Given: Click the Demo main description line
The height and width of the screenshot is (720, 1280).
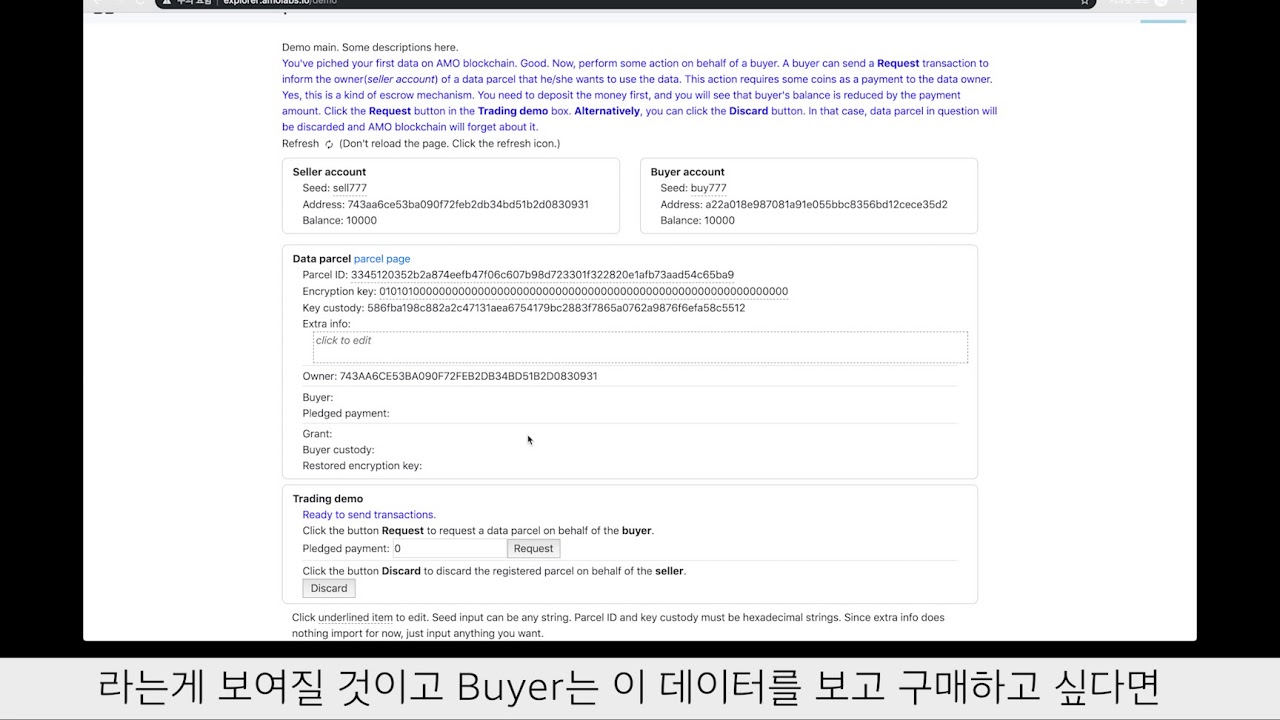Looking at the screenshot, I should click(x=370, y=47).
